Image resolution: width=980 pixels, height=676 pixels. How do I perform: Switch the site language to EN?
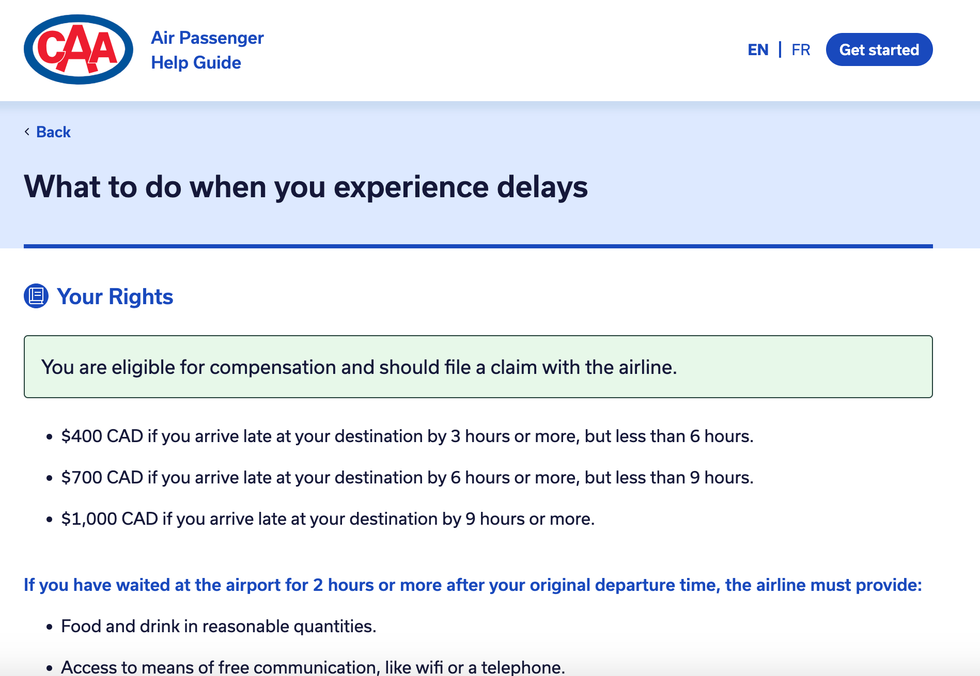(758, 49)
